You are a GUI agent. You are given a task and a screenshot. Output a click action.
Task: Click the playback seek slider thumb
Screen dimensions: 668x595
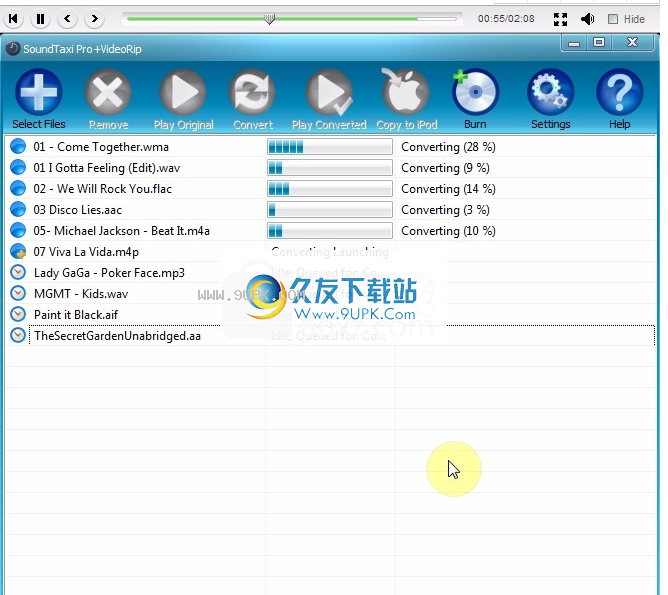coord(269,19)
